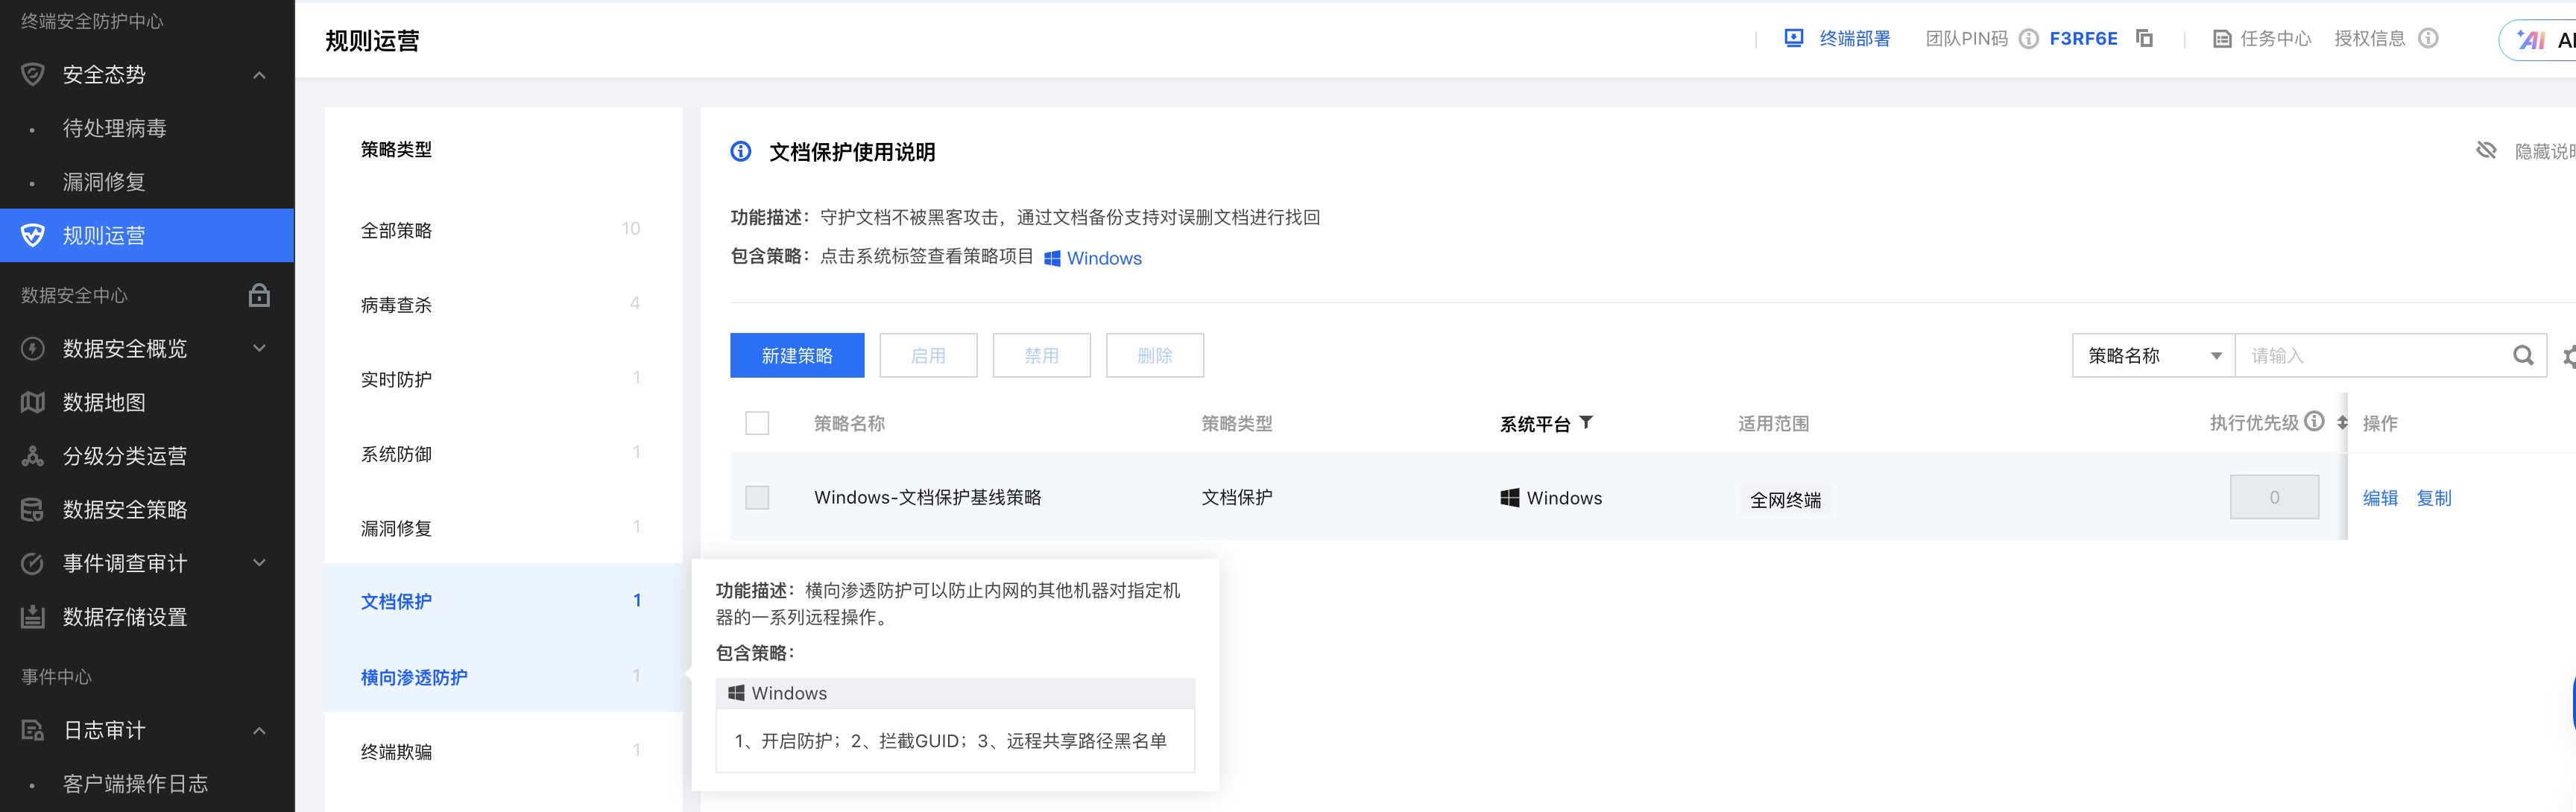Click the 终端部署 monitor icon
The height and width of the screenshot is (812, 2576).
[1794, 38]
